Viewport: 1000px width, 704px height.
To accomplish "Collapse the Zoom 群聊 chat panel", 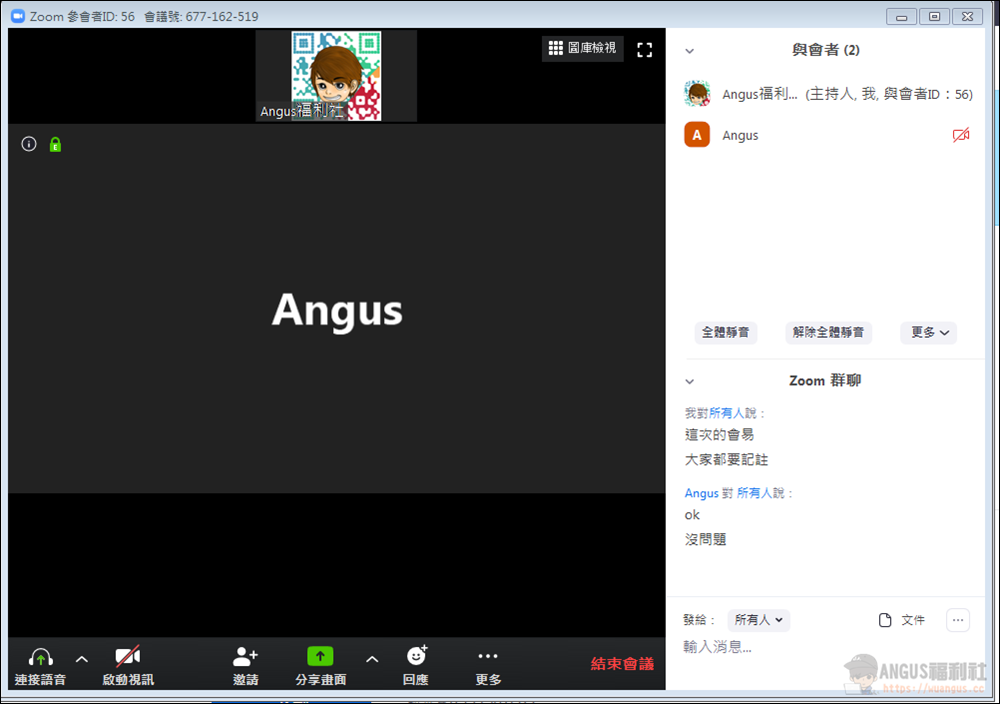I will pos(689,382).
